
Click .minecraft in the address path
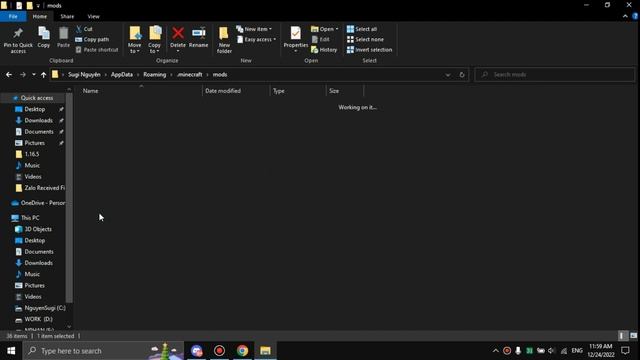190,75
